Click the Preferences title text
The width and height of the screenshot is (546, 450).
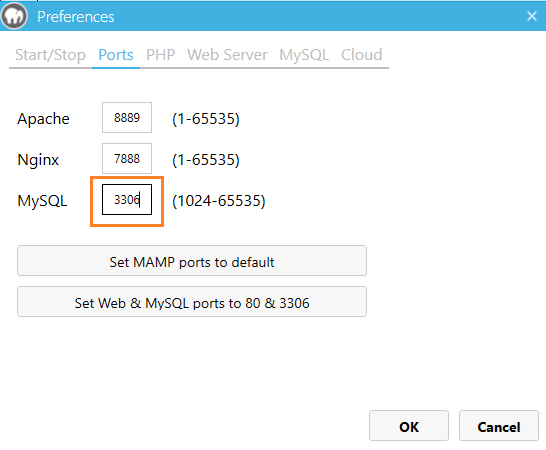point(76,17)
